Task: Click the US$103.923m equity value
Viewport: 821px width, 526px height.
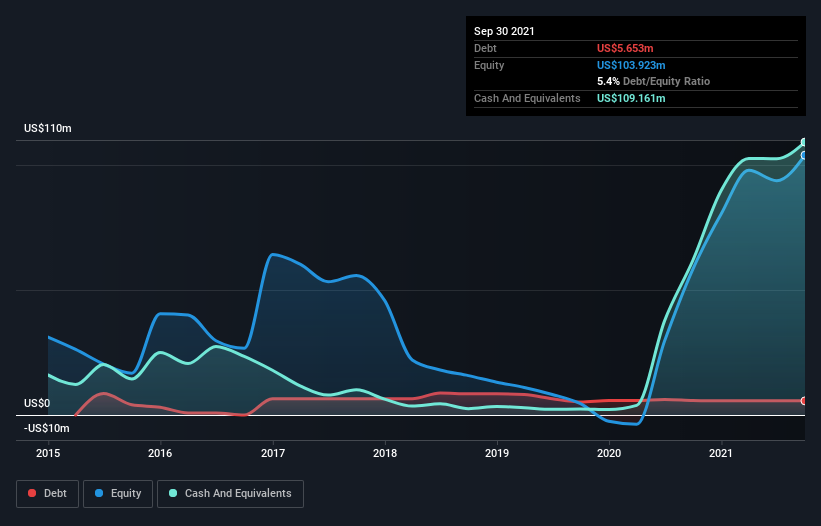Action: (x=631, y=65)
